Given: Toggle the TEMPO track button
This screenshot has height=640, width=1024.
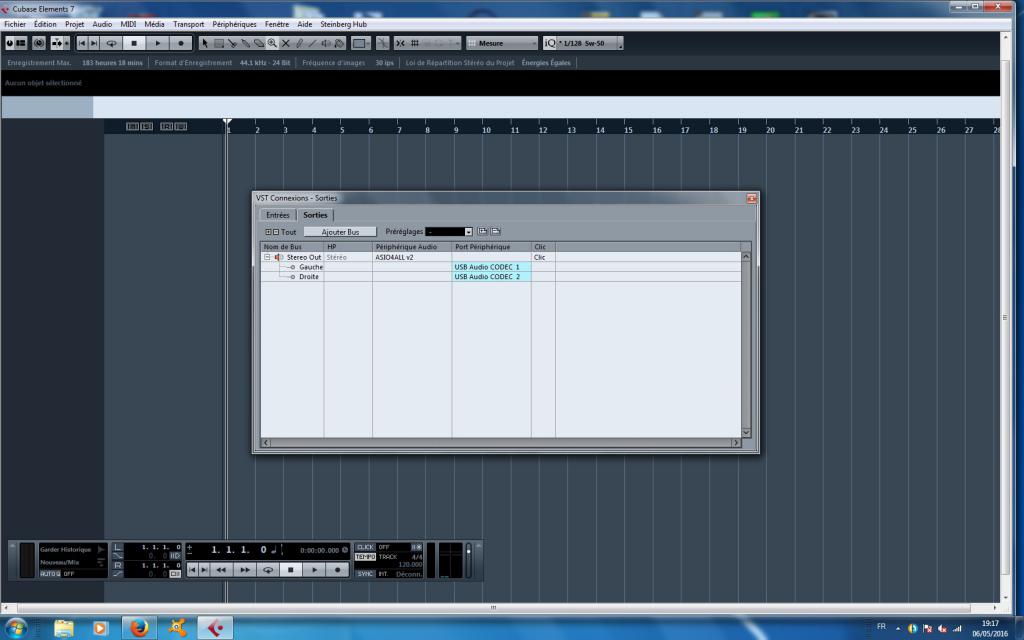Looking at the screenshot, I should pos(365,557).
